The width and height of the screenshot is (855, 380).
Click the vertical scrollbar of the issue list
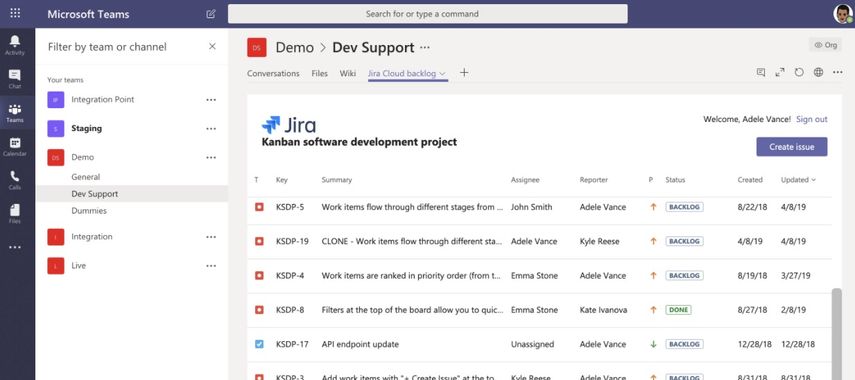[836, 334]
